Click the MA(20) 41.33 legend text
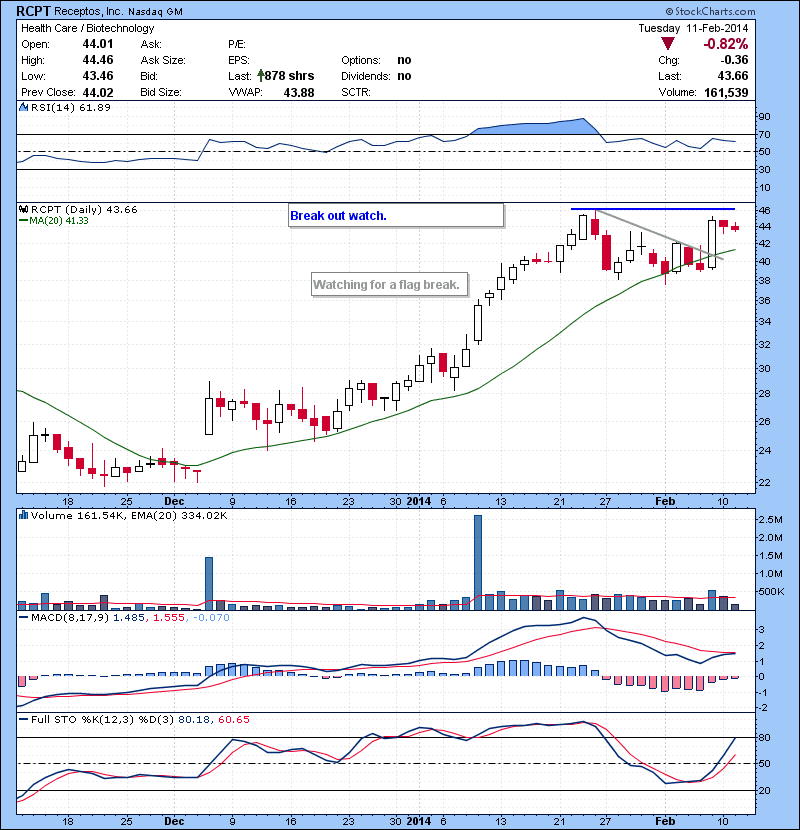Viewport: 800px width, 830px height. (59, 221)
